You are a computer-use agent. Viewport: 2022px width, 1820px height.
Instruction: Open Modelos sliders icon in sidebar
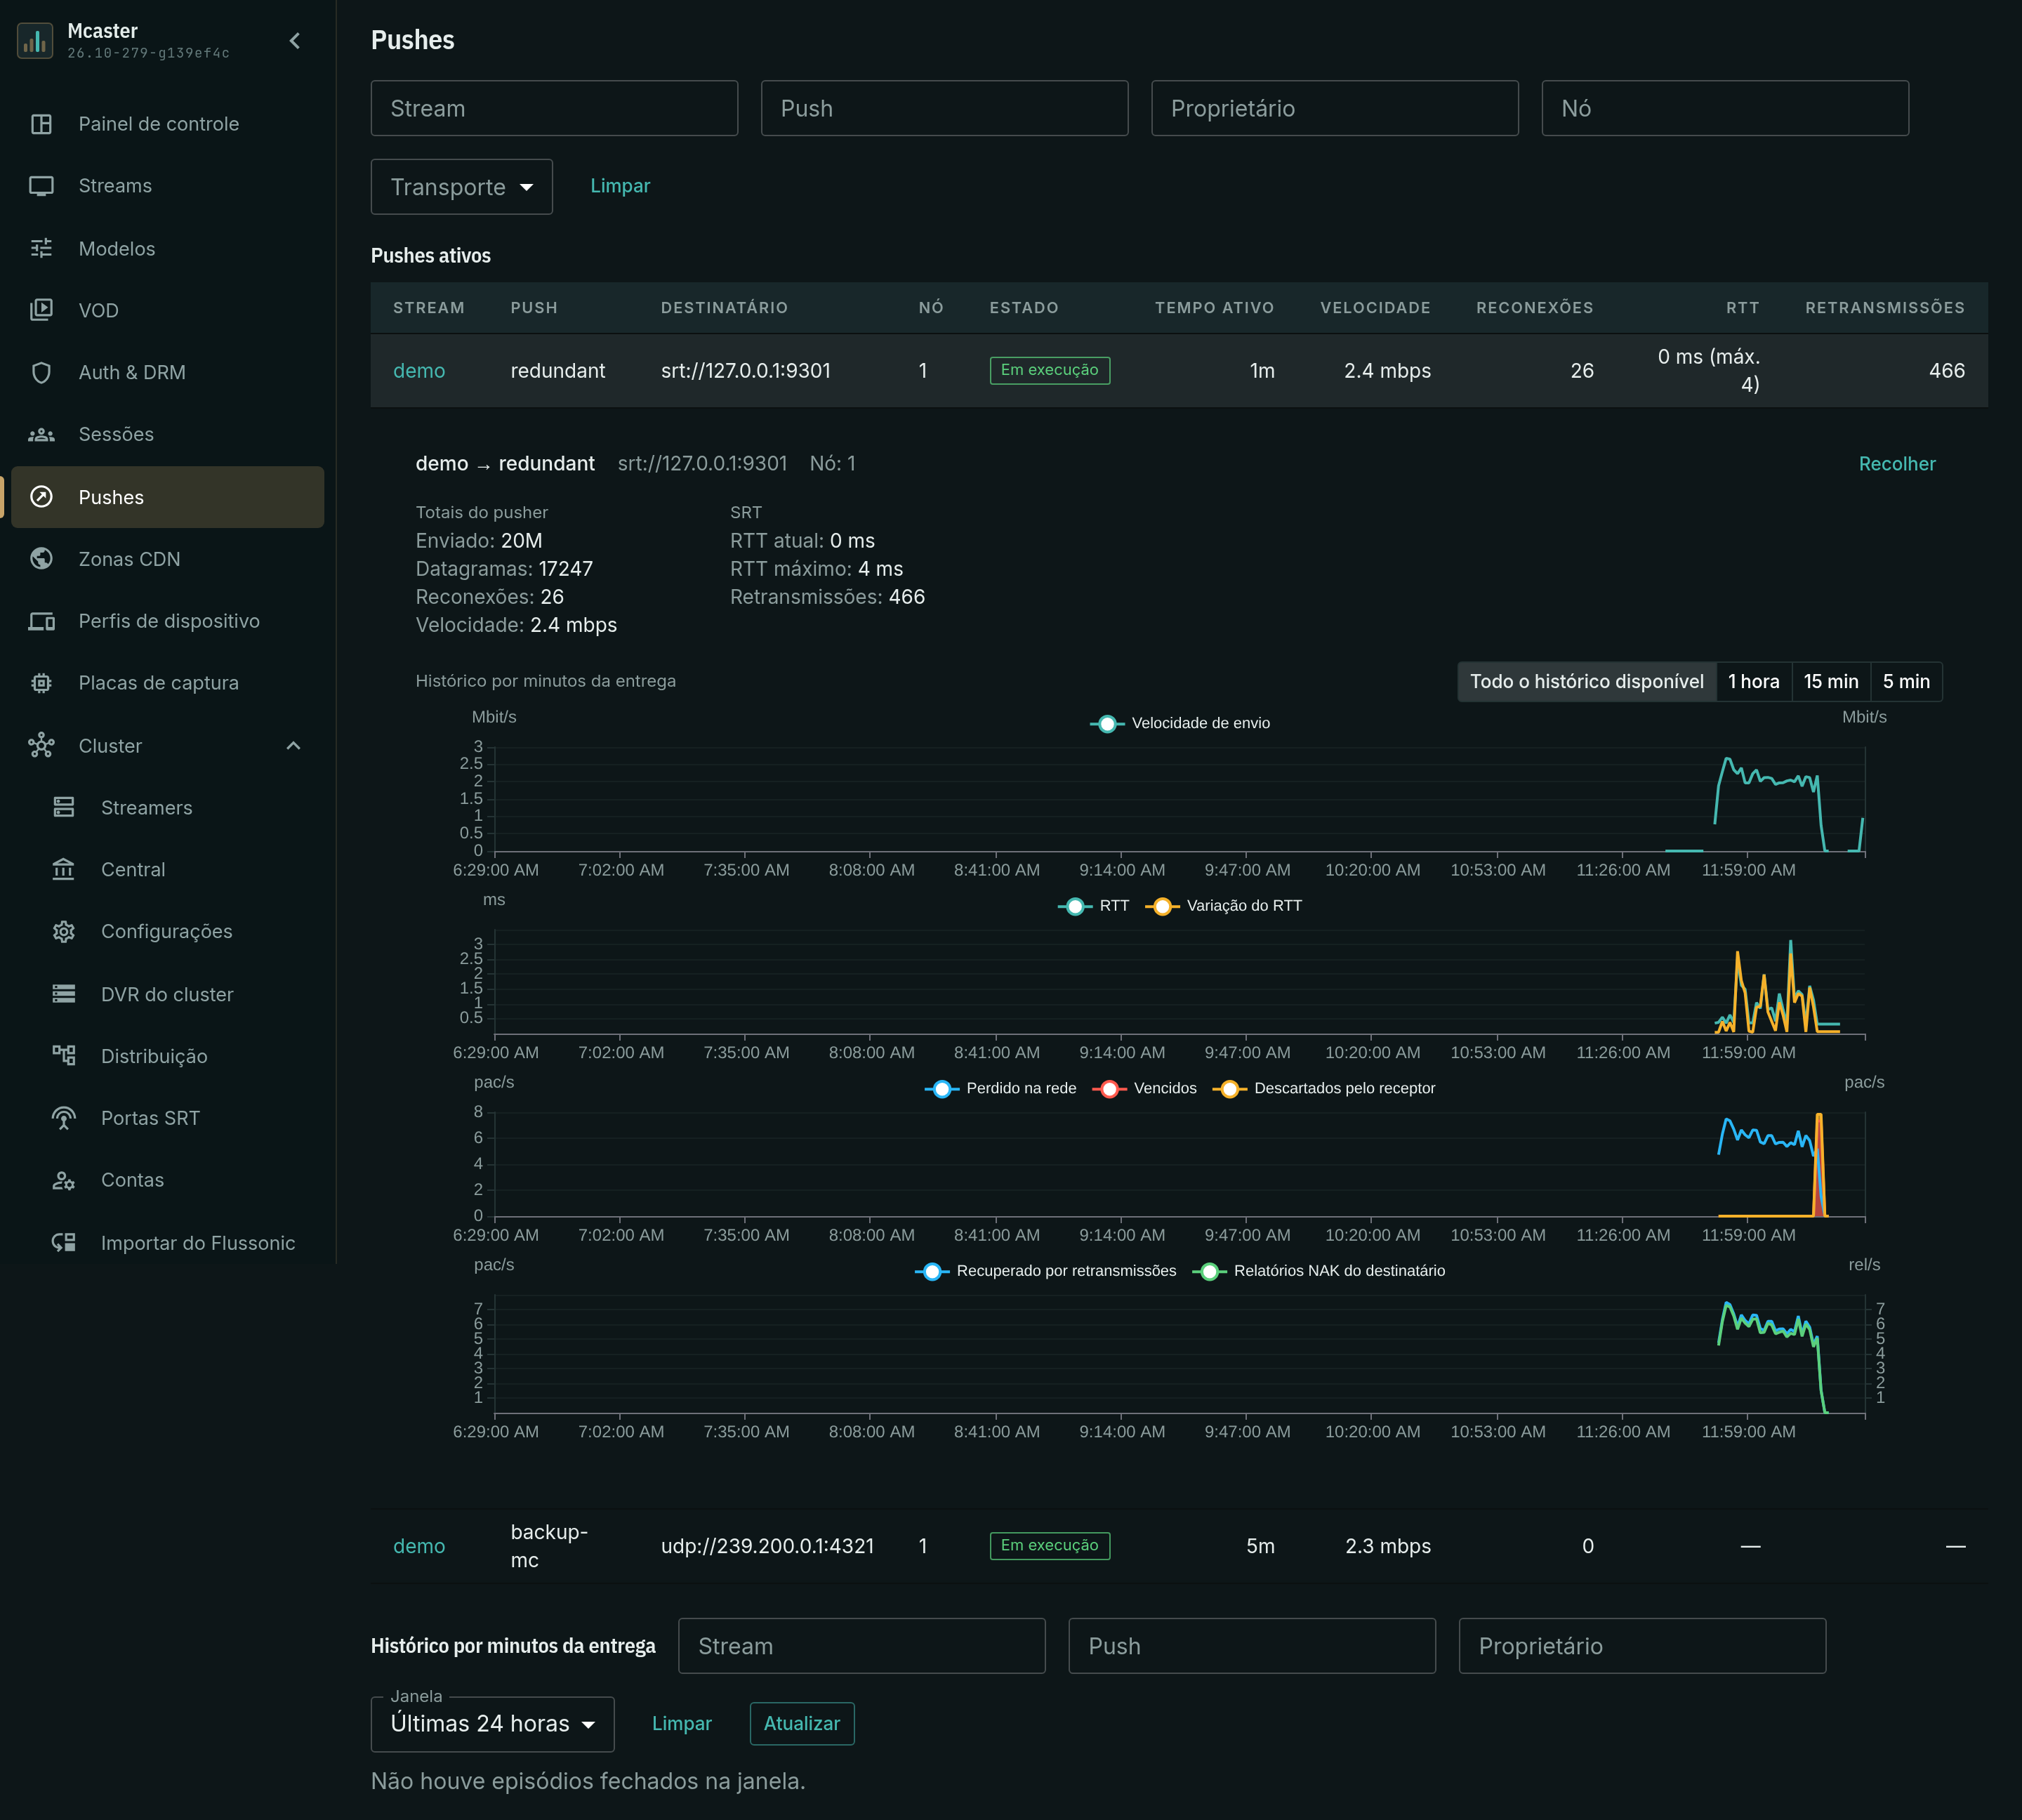coord(41,248)
